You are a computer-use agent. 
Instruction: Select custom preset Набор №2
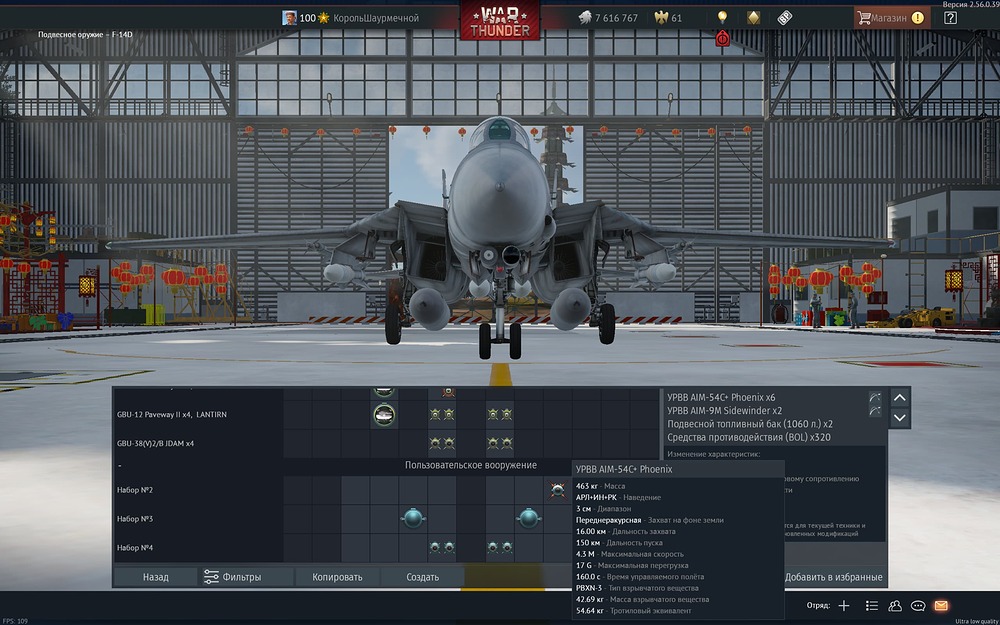(135, 490)
